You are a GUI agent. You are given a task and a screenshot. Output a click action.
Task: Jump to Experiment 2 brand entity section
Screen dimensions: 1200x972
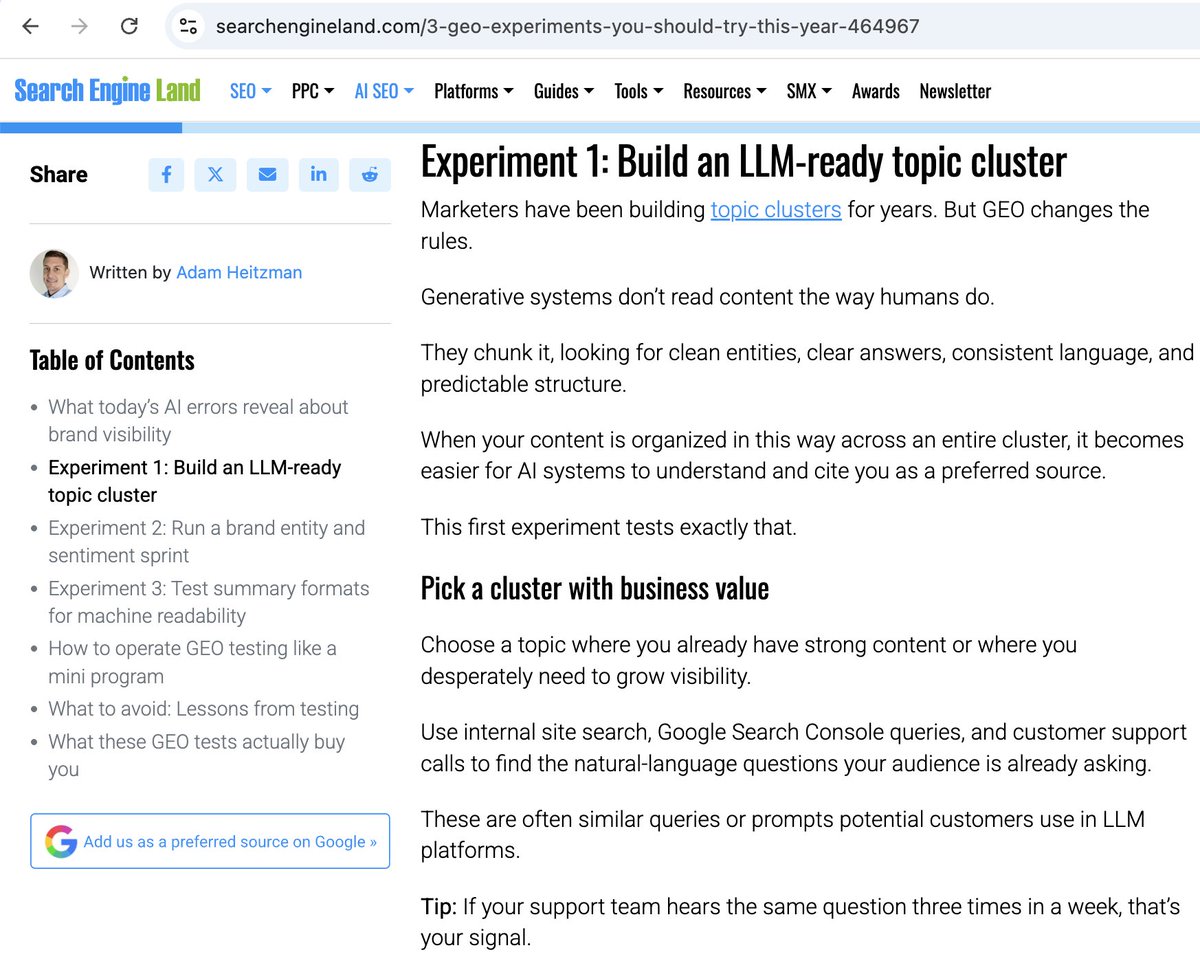[x=207, y=542]
